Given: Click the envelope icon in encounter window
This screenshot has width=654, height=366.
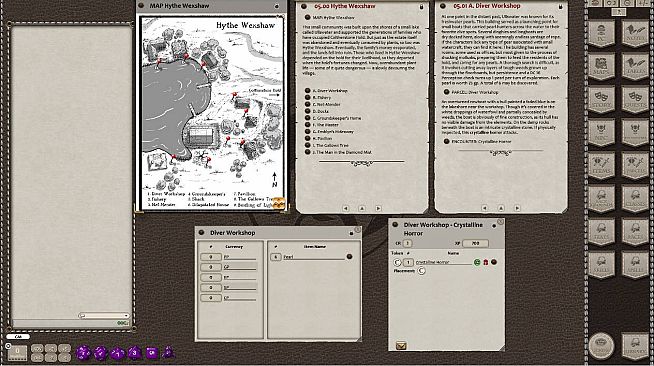Looking at the screenshot, I should click(x=401, y=346).
